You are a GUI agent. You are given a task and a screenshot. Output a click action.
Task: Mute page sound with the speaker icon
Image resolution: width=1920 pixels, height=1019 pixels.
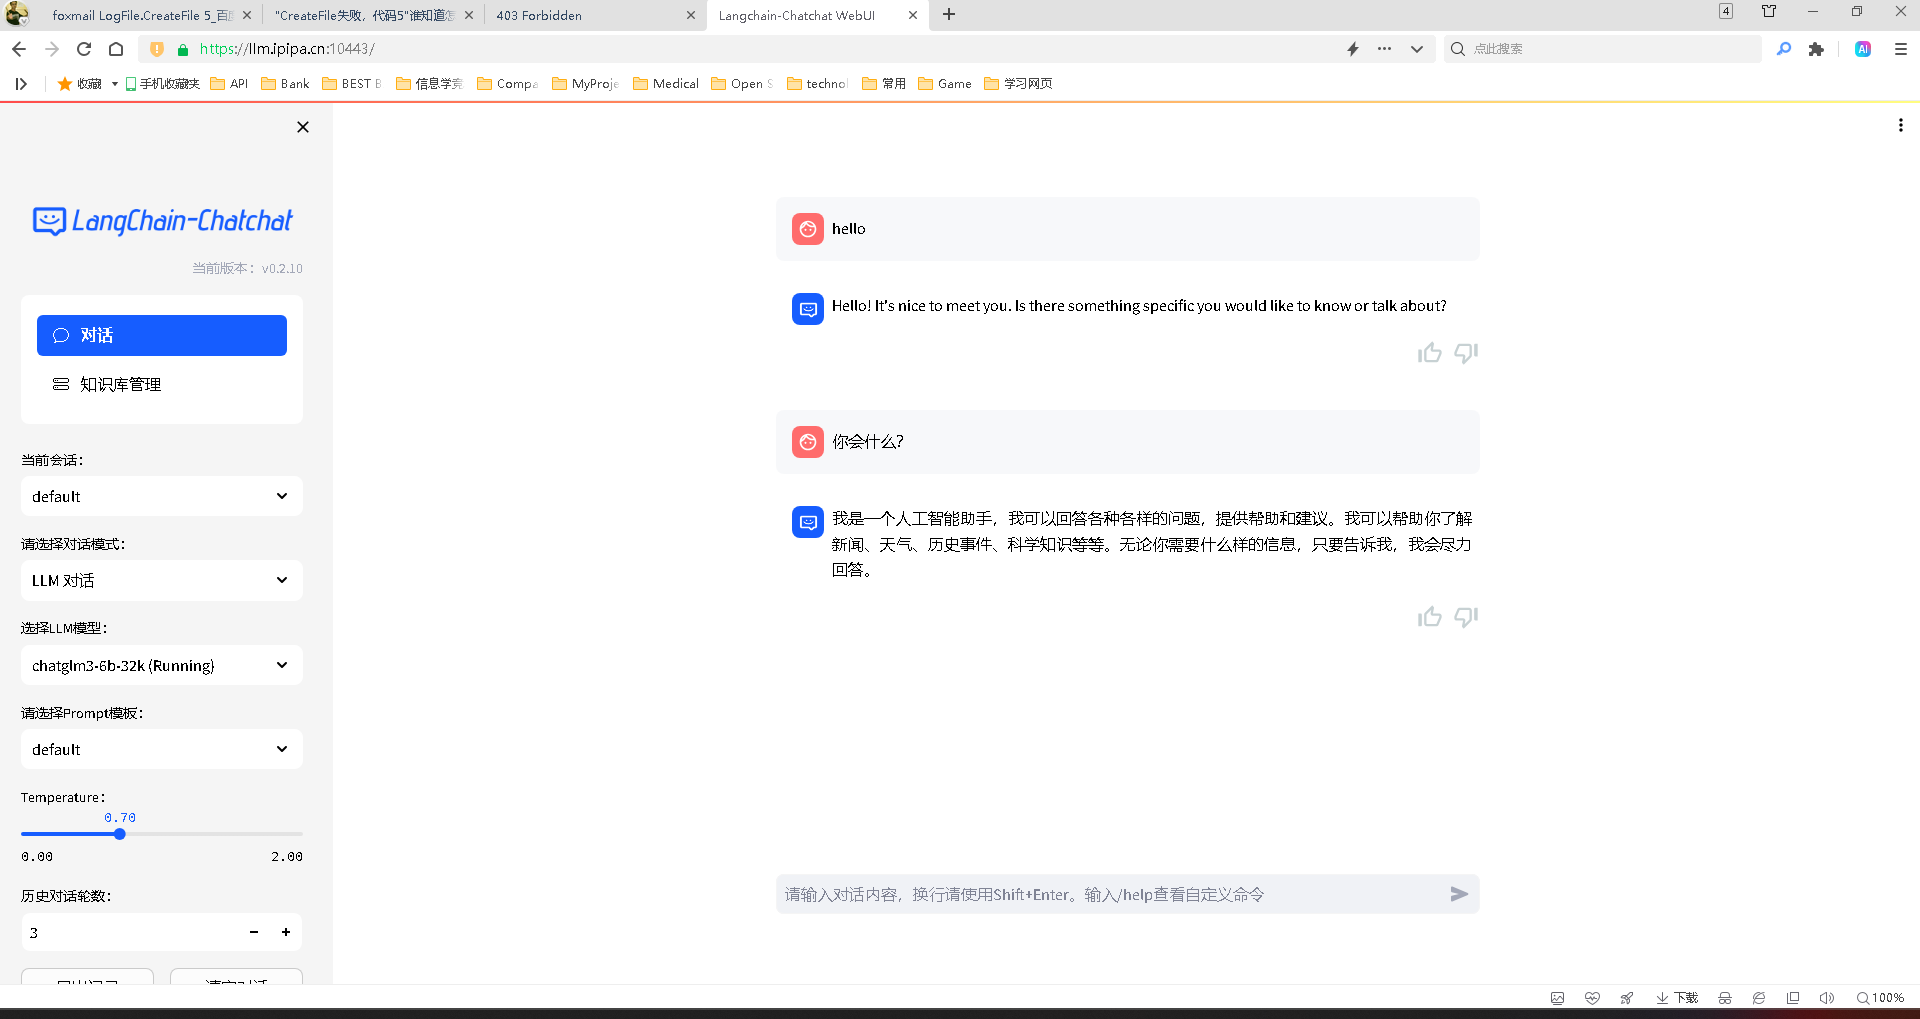[1827, 998]
